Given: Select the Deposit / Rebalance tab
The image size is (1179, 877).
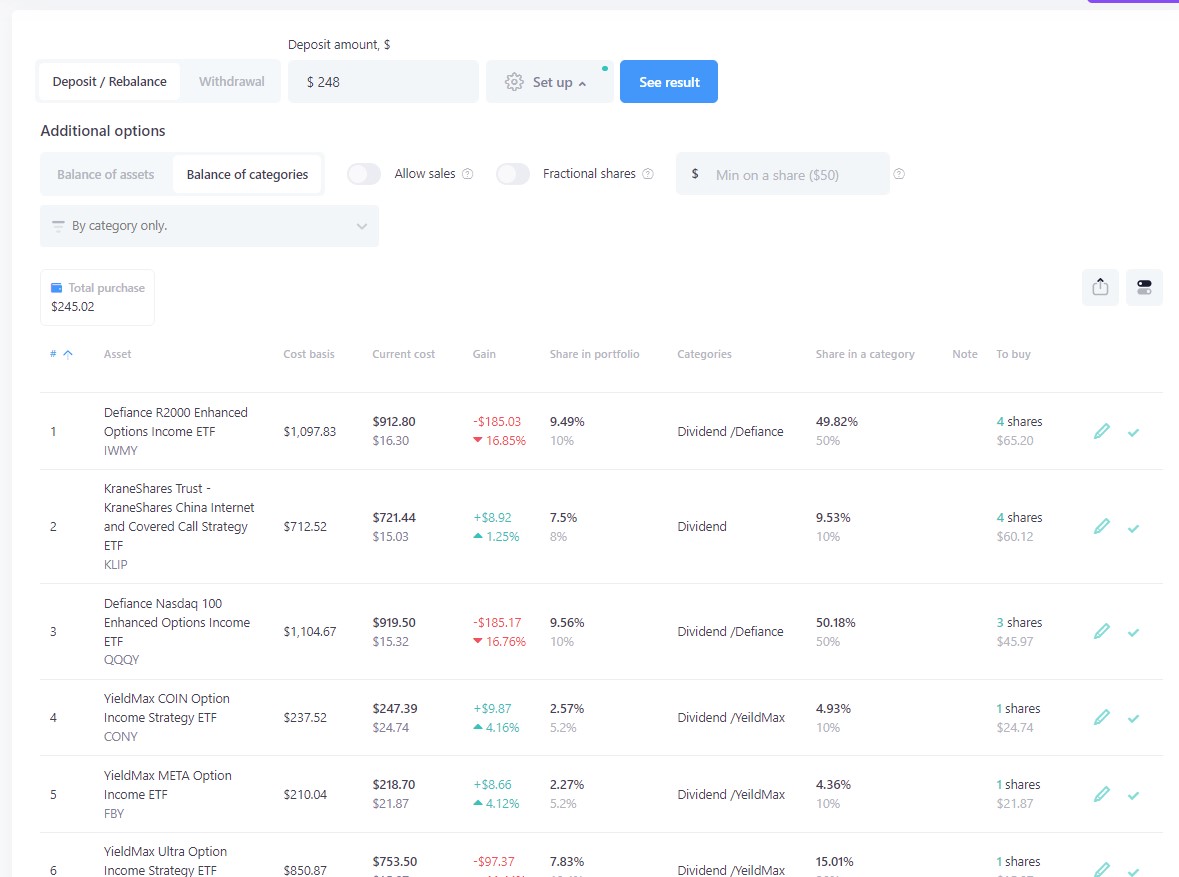Looking at the screenshot, I should [110, 81].
